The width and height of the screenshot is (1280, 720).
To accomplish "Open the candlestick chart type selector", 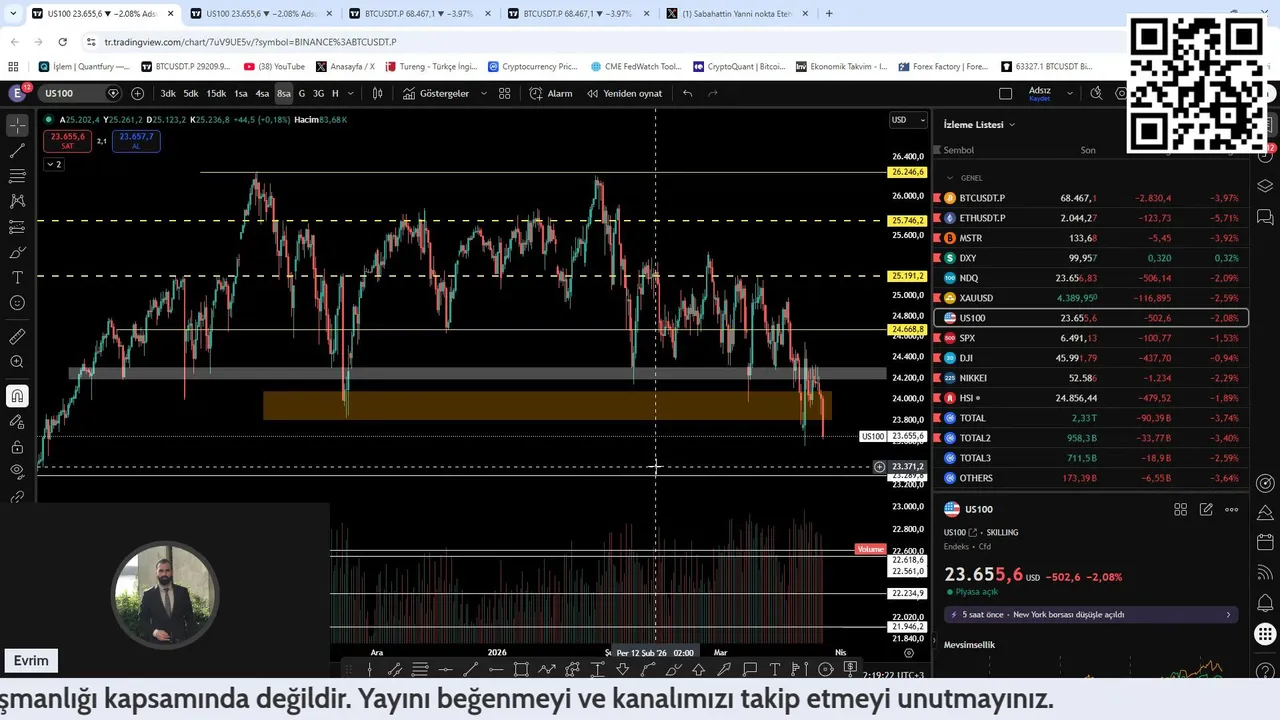I will coord(377,93).
